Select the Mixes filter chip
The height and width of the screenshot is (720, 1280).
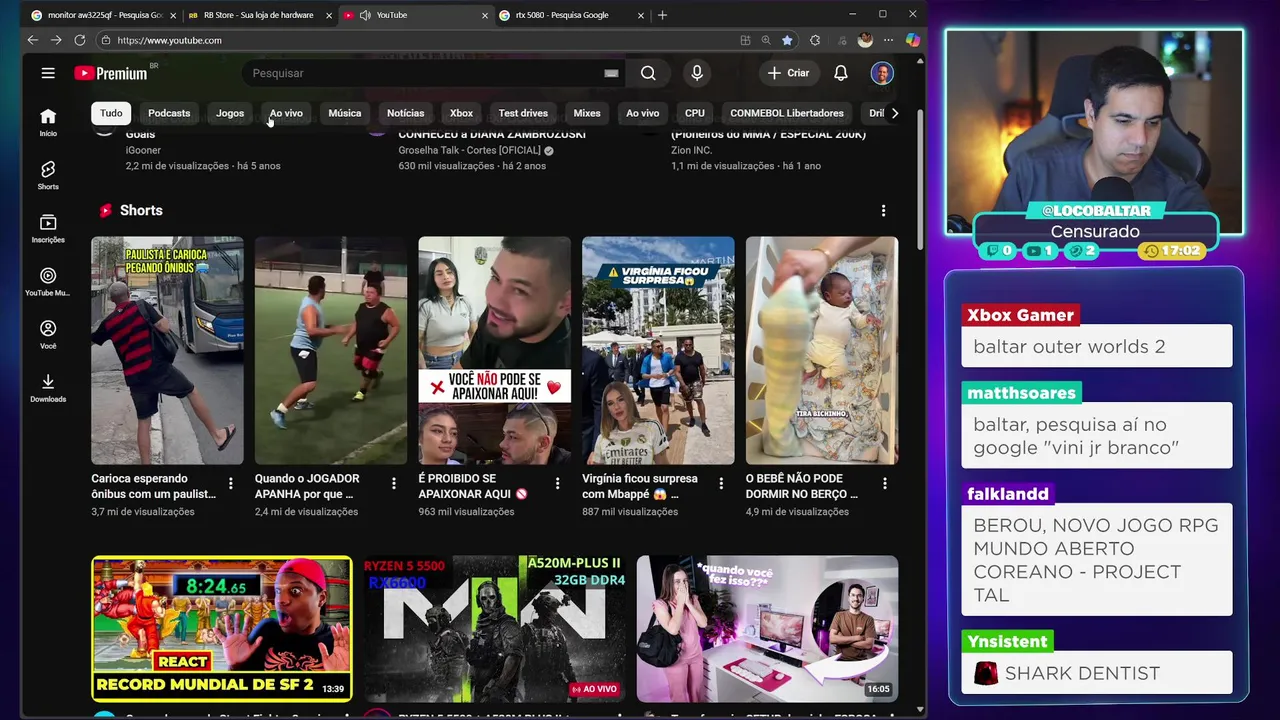[x=587, y=113]
